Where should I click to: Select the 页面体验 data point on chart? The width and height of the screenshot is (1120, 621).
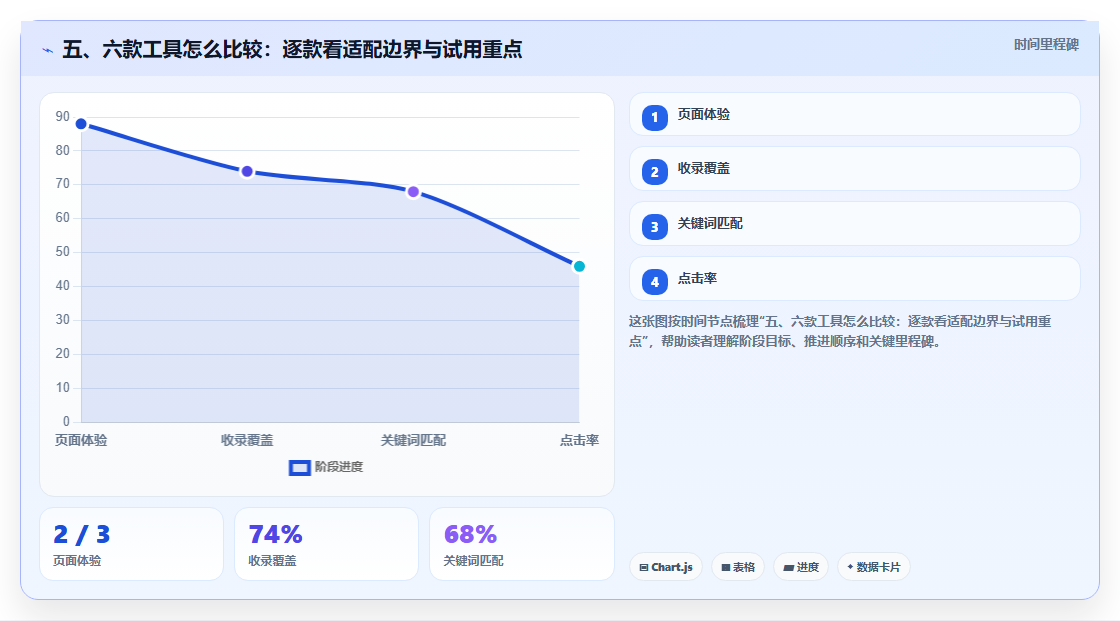coord(81,124)
